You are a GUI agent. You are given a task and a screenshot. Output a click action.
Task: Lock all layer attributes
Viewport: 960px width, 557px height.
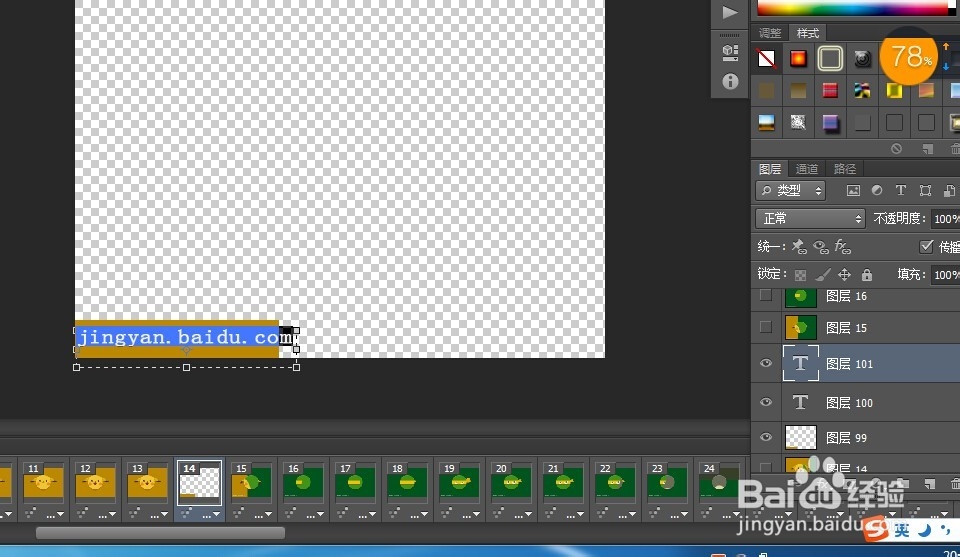click(x=867, y=274)
